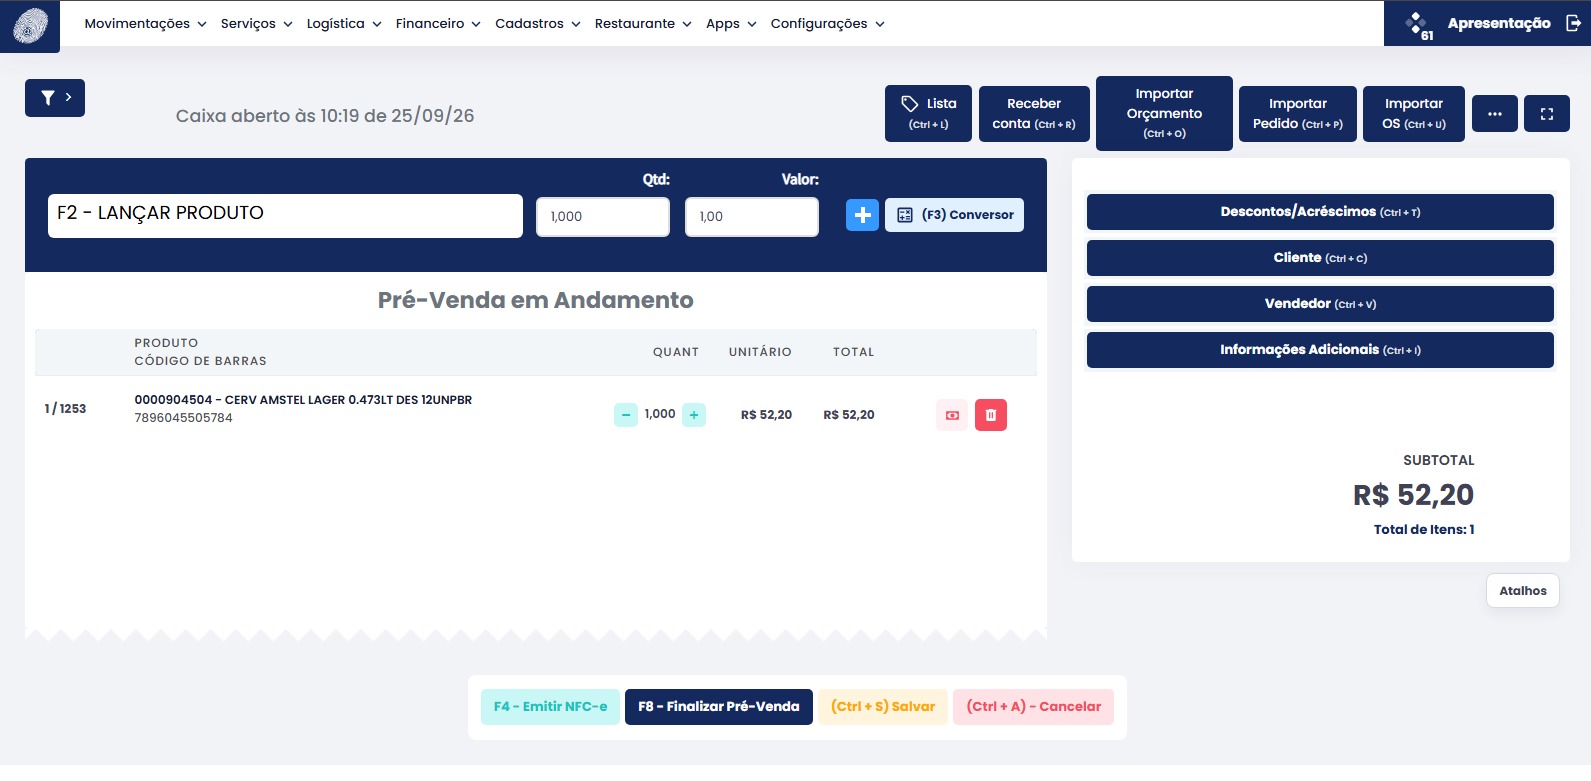
Task: Cancel the sale with Cancelar button
Action: coord(1033,707)
